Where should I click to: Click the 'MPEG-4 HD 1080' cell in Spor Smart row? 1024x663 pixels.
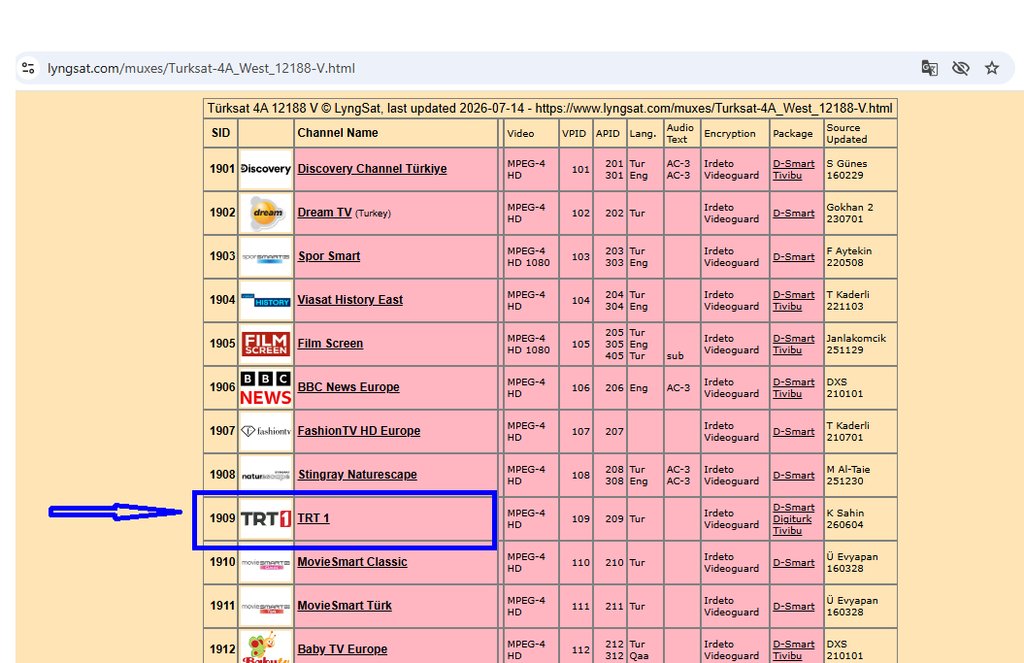click(531, 257)
